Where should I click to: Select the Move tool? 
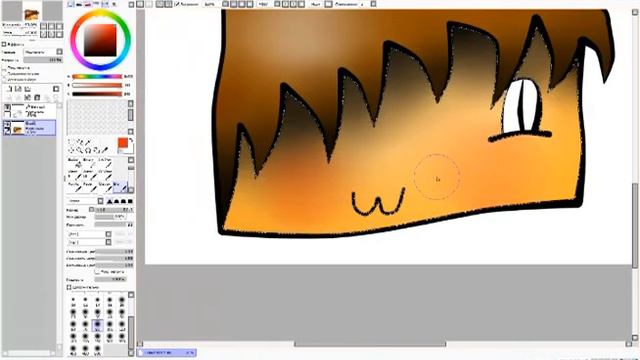(71, 150)
